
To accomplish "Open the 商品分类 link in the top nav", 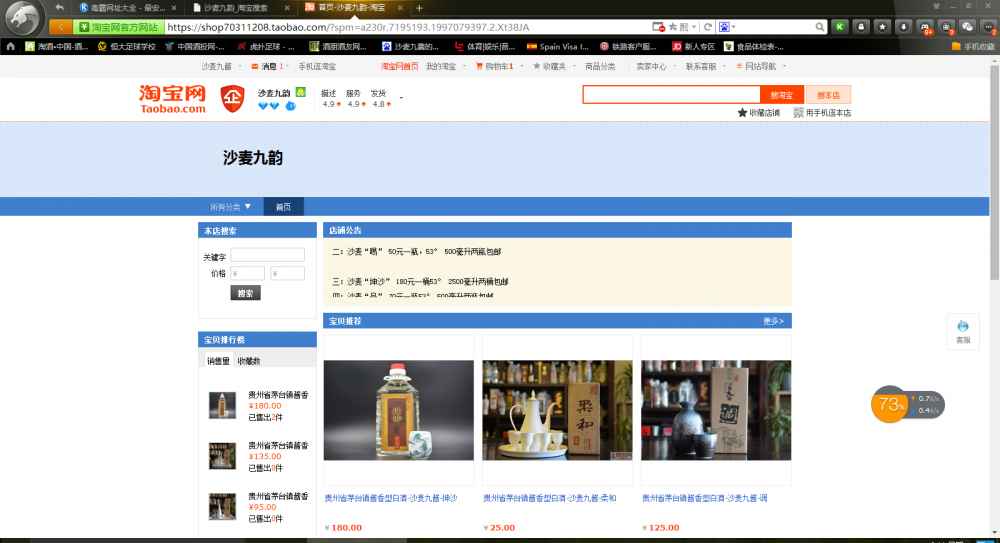I will (600, 66).
